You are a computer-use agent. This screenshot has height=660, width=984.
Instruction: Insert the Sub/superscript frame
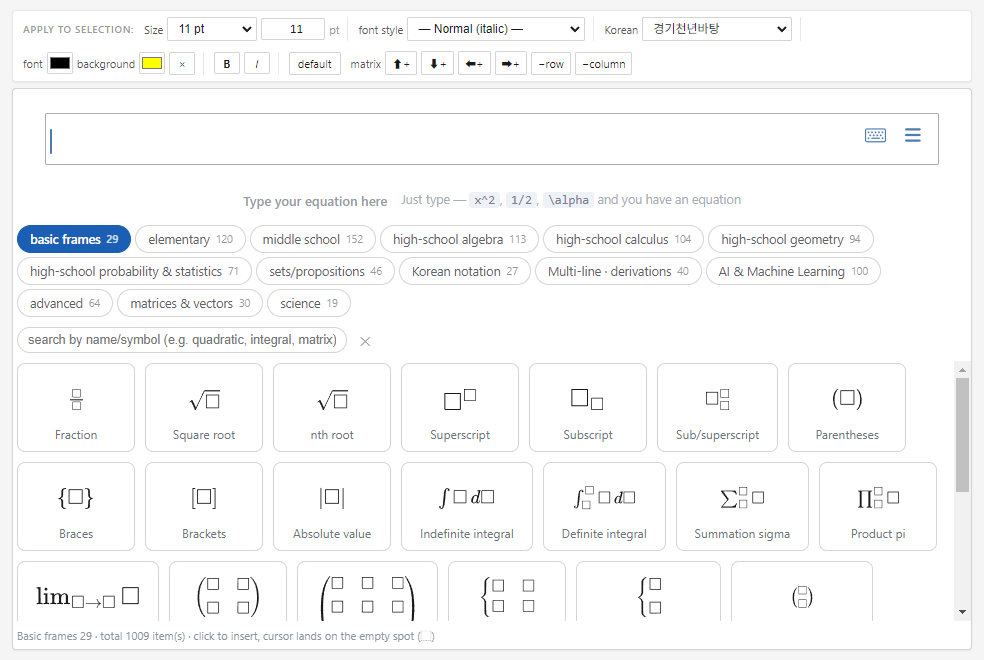(717, 407)
